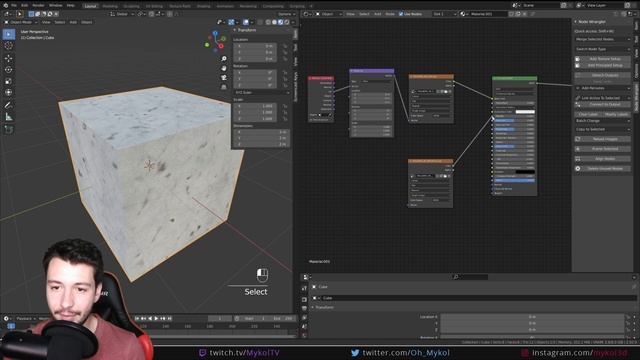This screenshot has width=640, height=360.
Task: Choose the Move tool in left toolbar
Action: (9, 58)
